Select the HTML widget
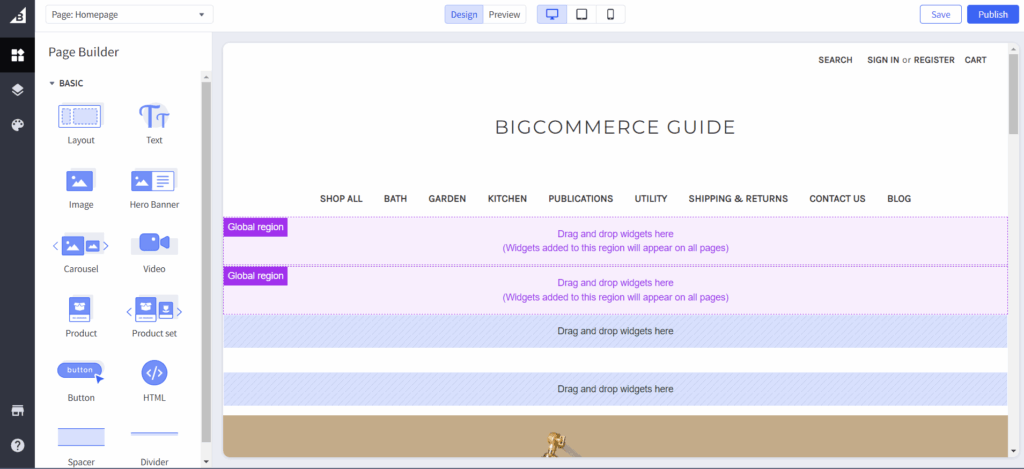 tap(154, 381)
